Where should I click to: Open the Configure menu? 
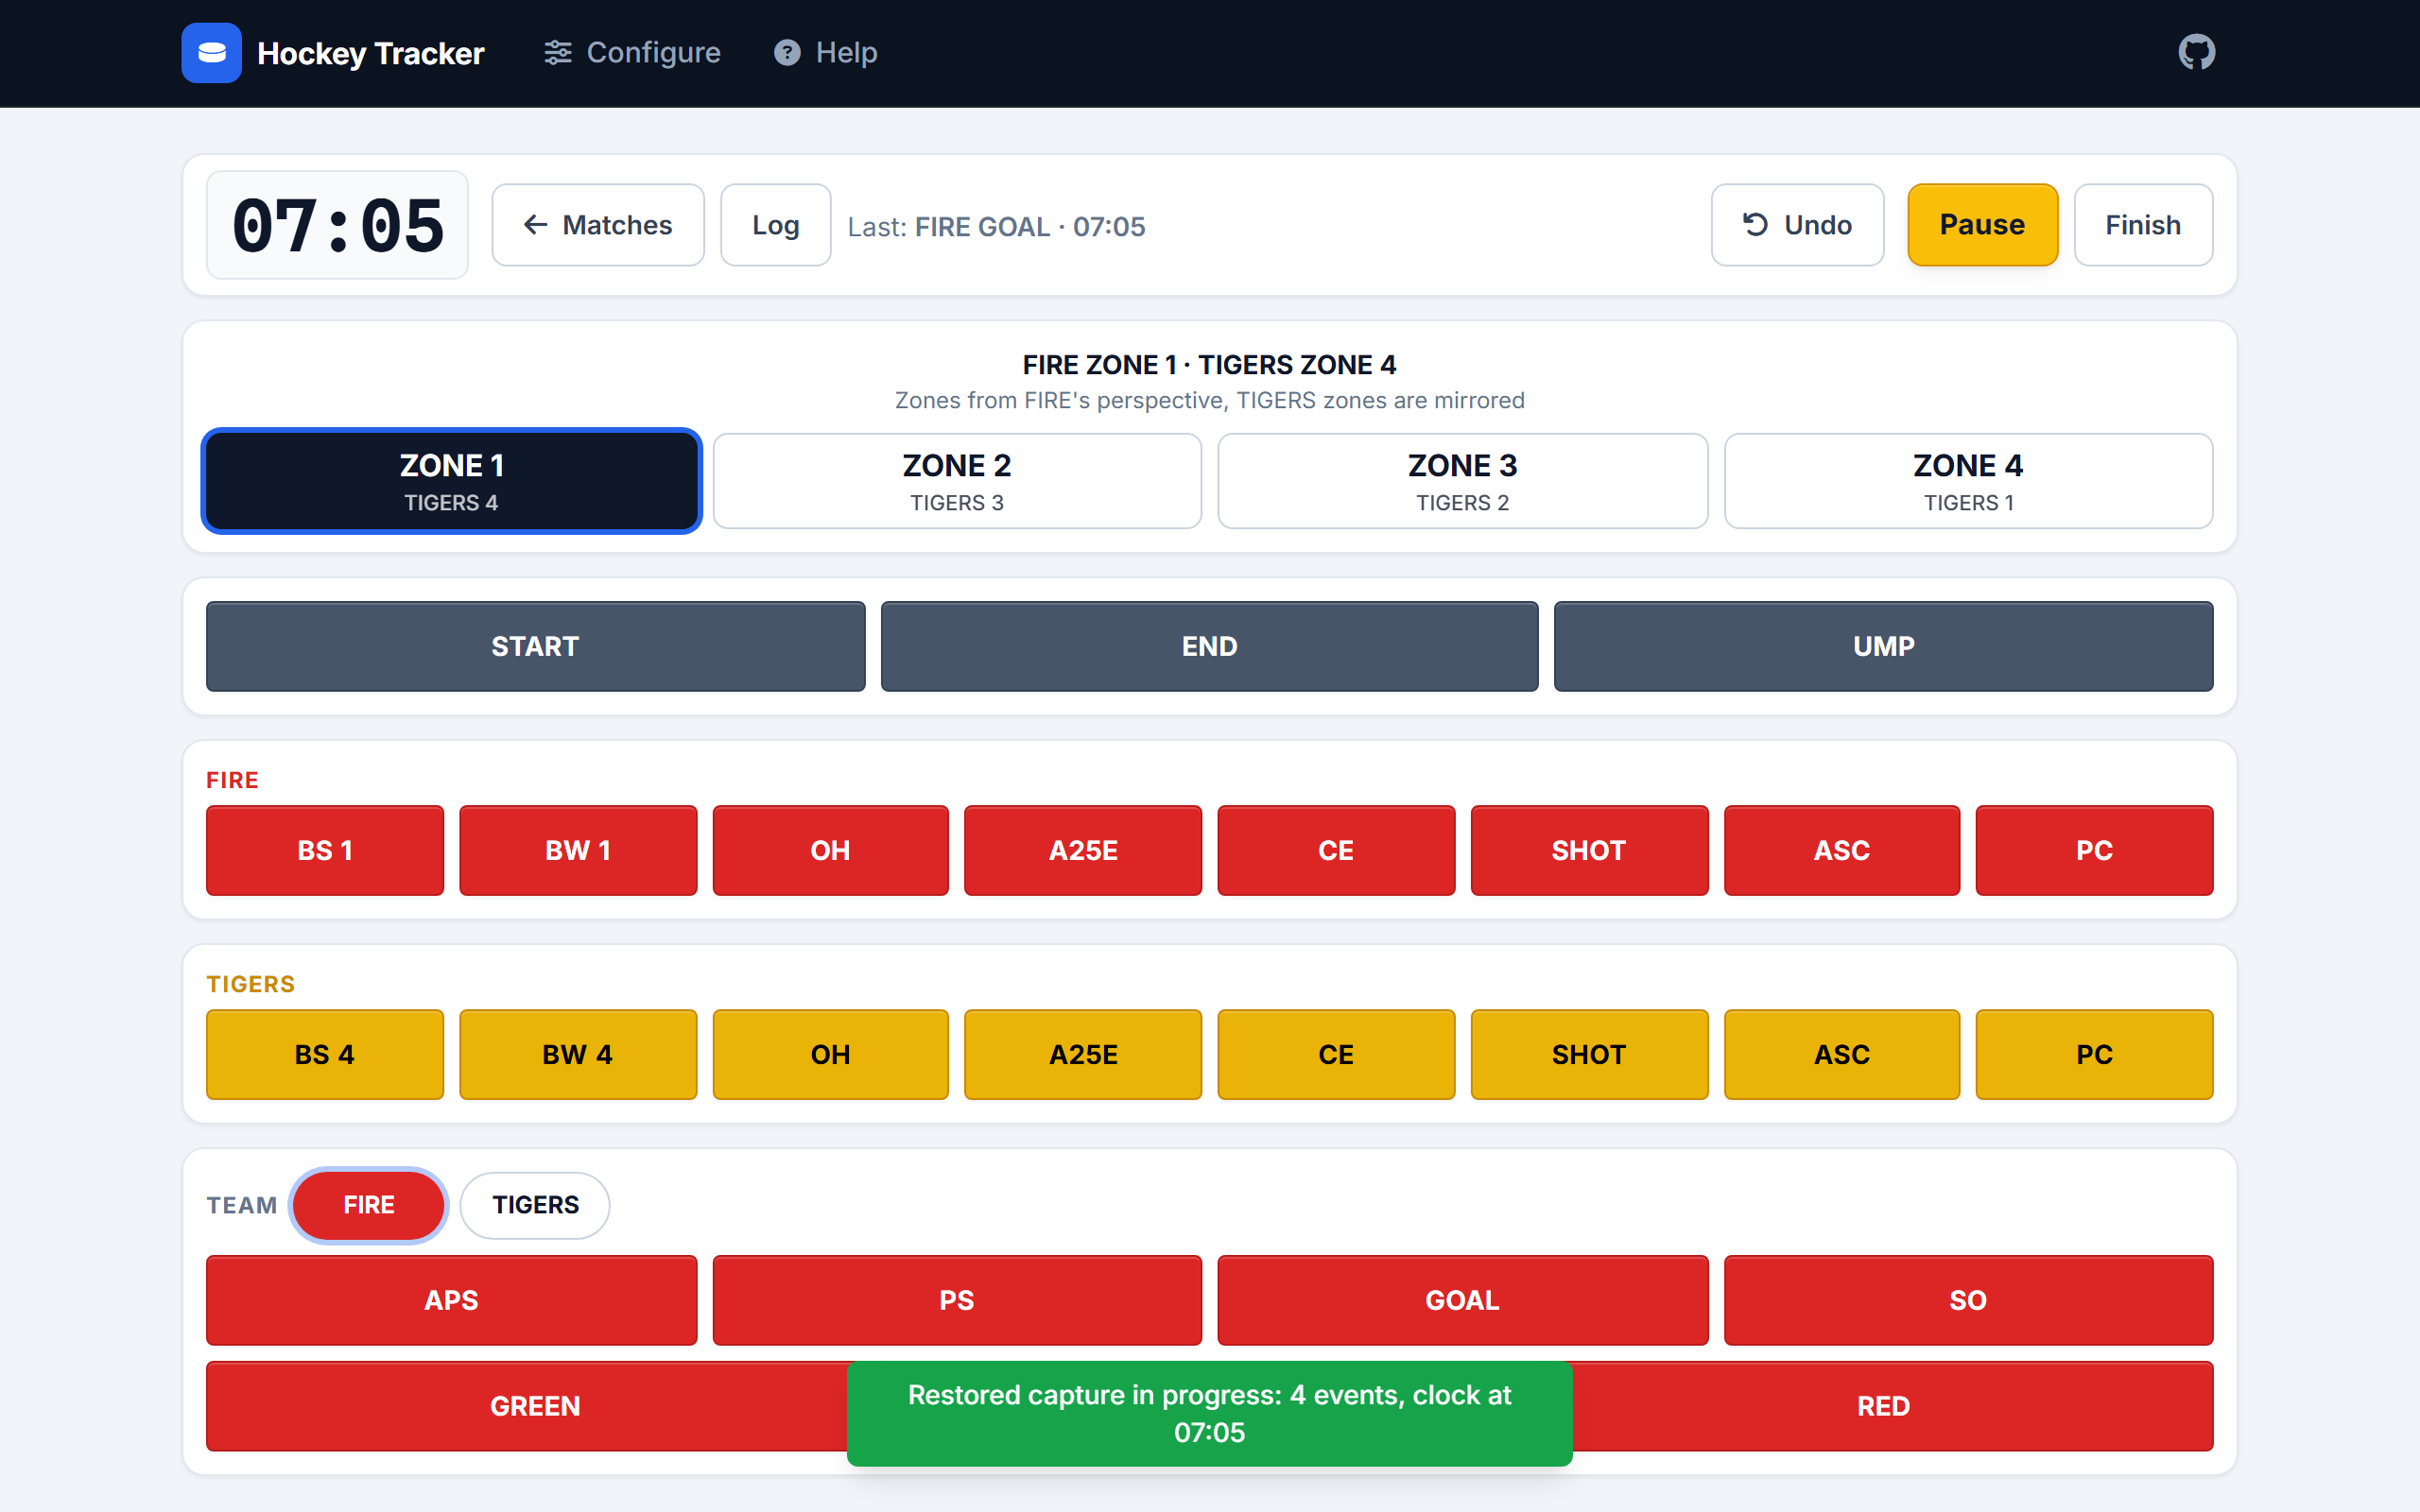(x=631, y=53)
